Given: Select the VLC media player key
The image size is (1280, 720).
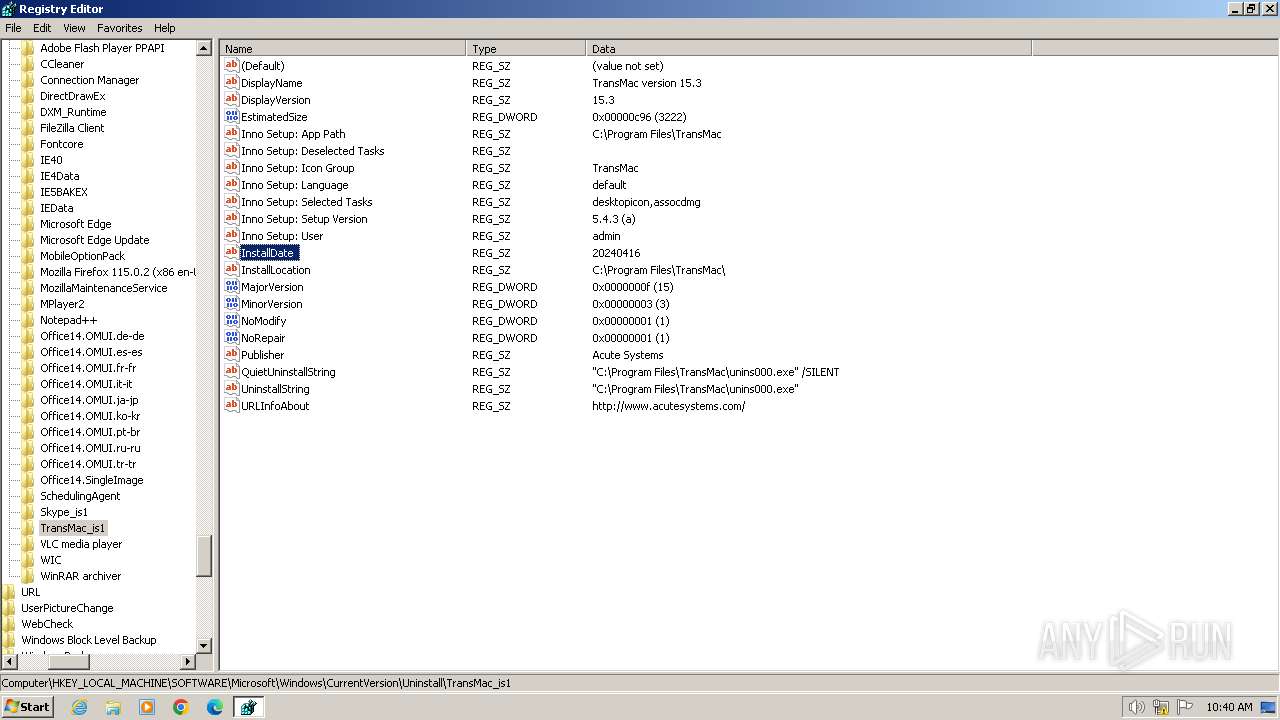Looking at the screenshot, I should 81,544.
